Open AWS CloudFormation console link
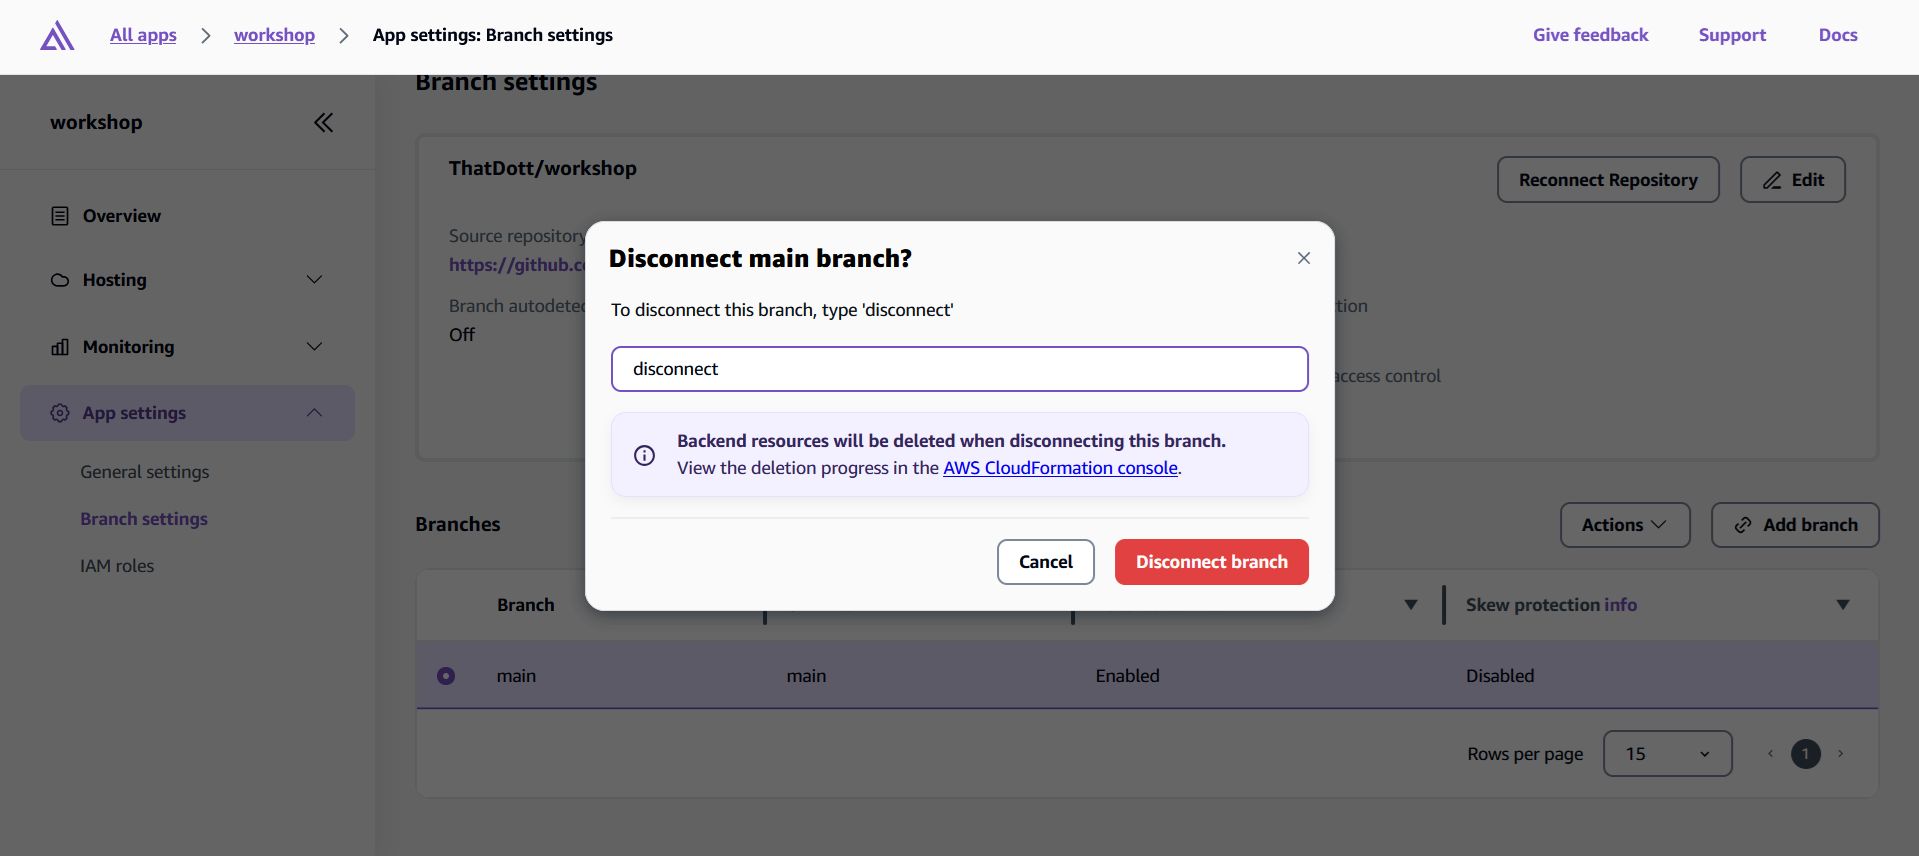1919x856 pixels. pyautogui.click(x=1060, y=468)
